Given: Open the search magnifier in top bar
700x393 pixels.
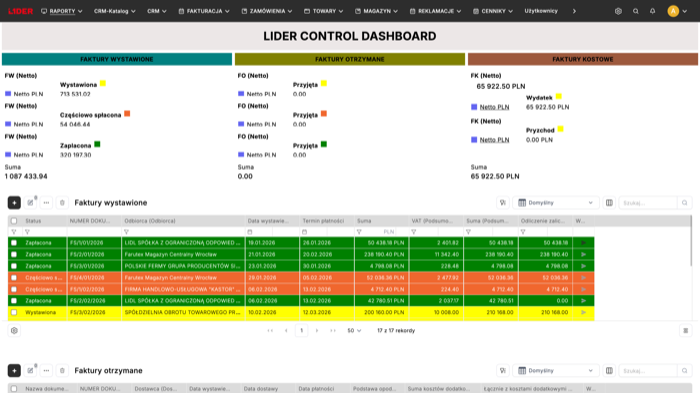Looking at the screenshot, I should click(x=635, y=11).
